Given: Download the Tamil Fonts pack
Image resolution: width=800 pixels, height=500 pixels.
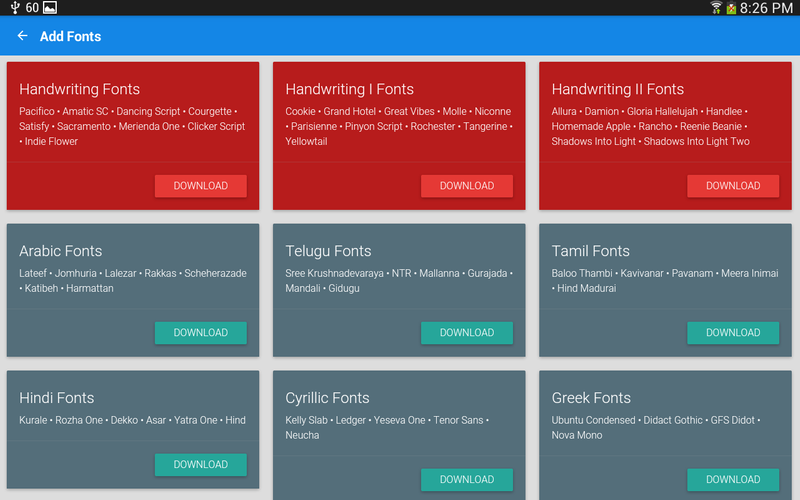Looking at the screenshot, I should [733, 333].
